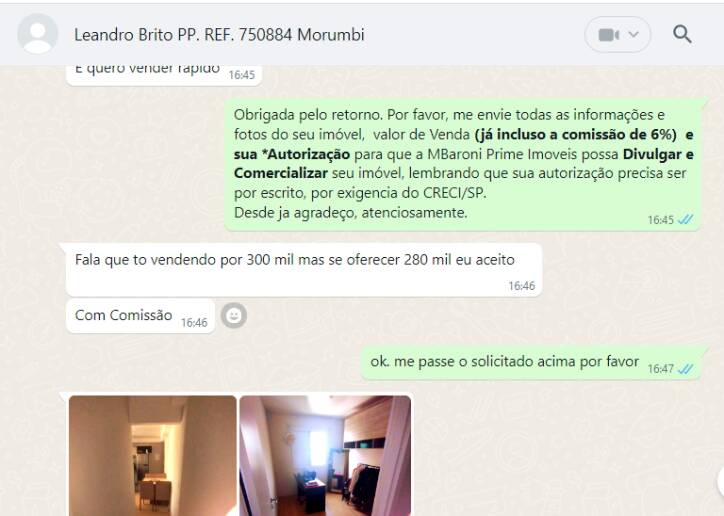Click the scroll-to-bottom button at right edge
The image size is (724, 516).
click(720, 481)
